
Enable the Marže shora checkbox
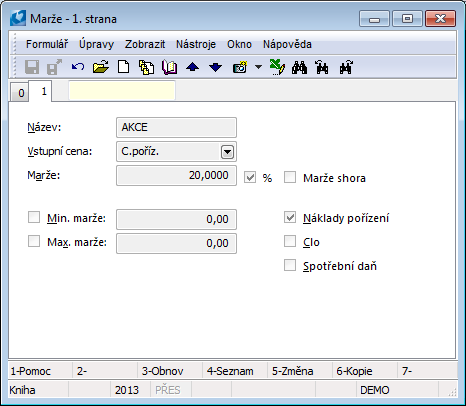pos(290,177)
